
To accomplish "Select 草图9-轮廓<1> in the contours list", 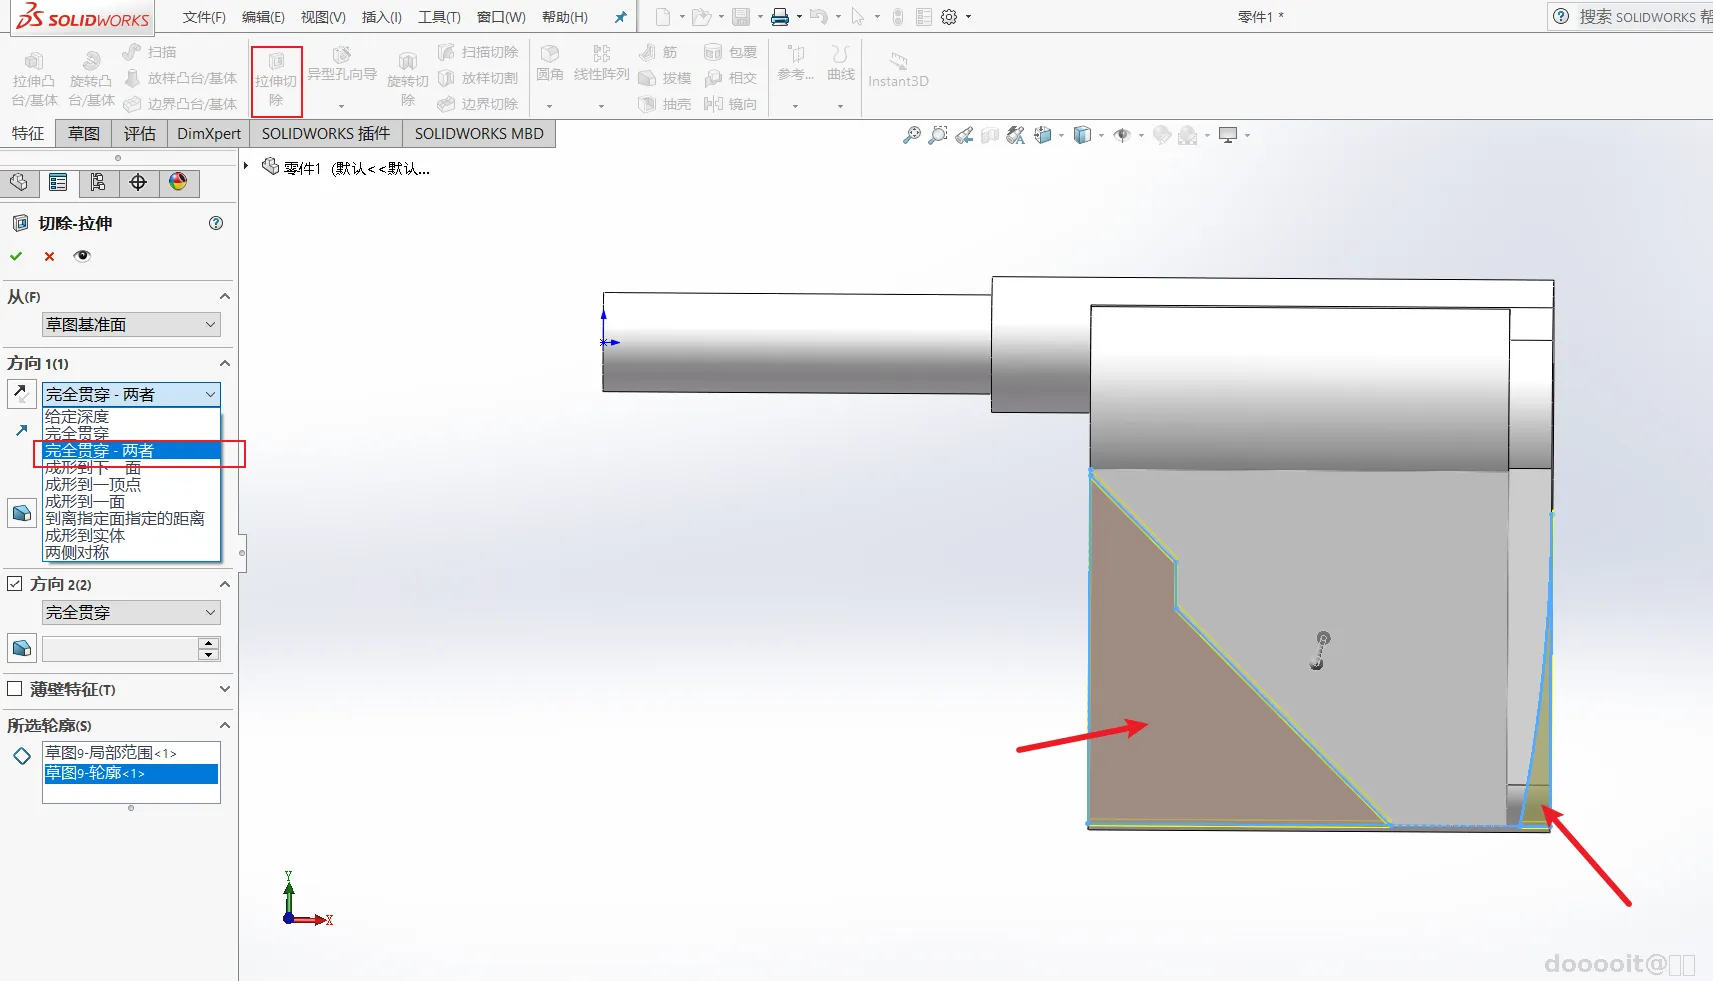I will click(131, 773).
